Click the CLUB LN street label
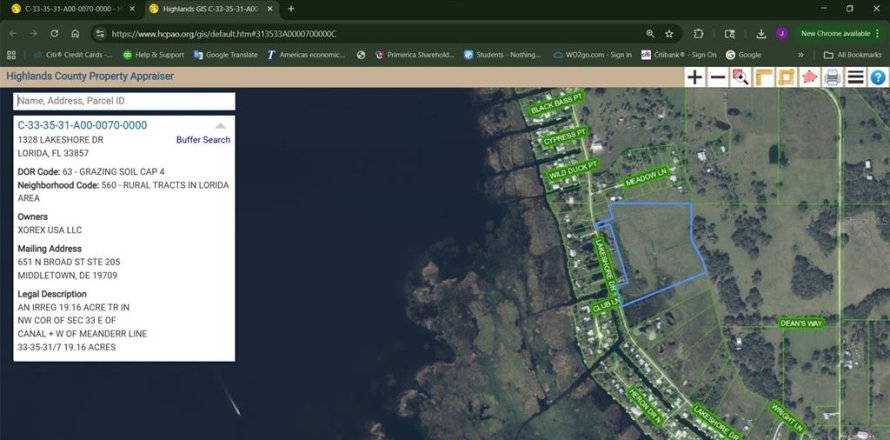Screen dimensions: 890x440 [605, 306]
